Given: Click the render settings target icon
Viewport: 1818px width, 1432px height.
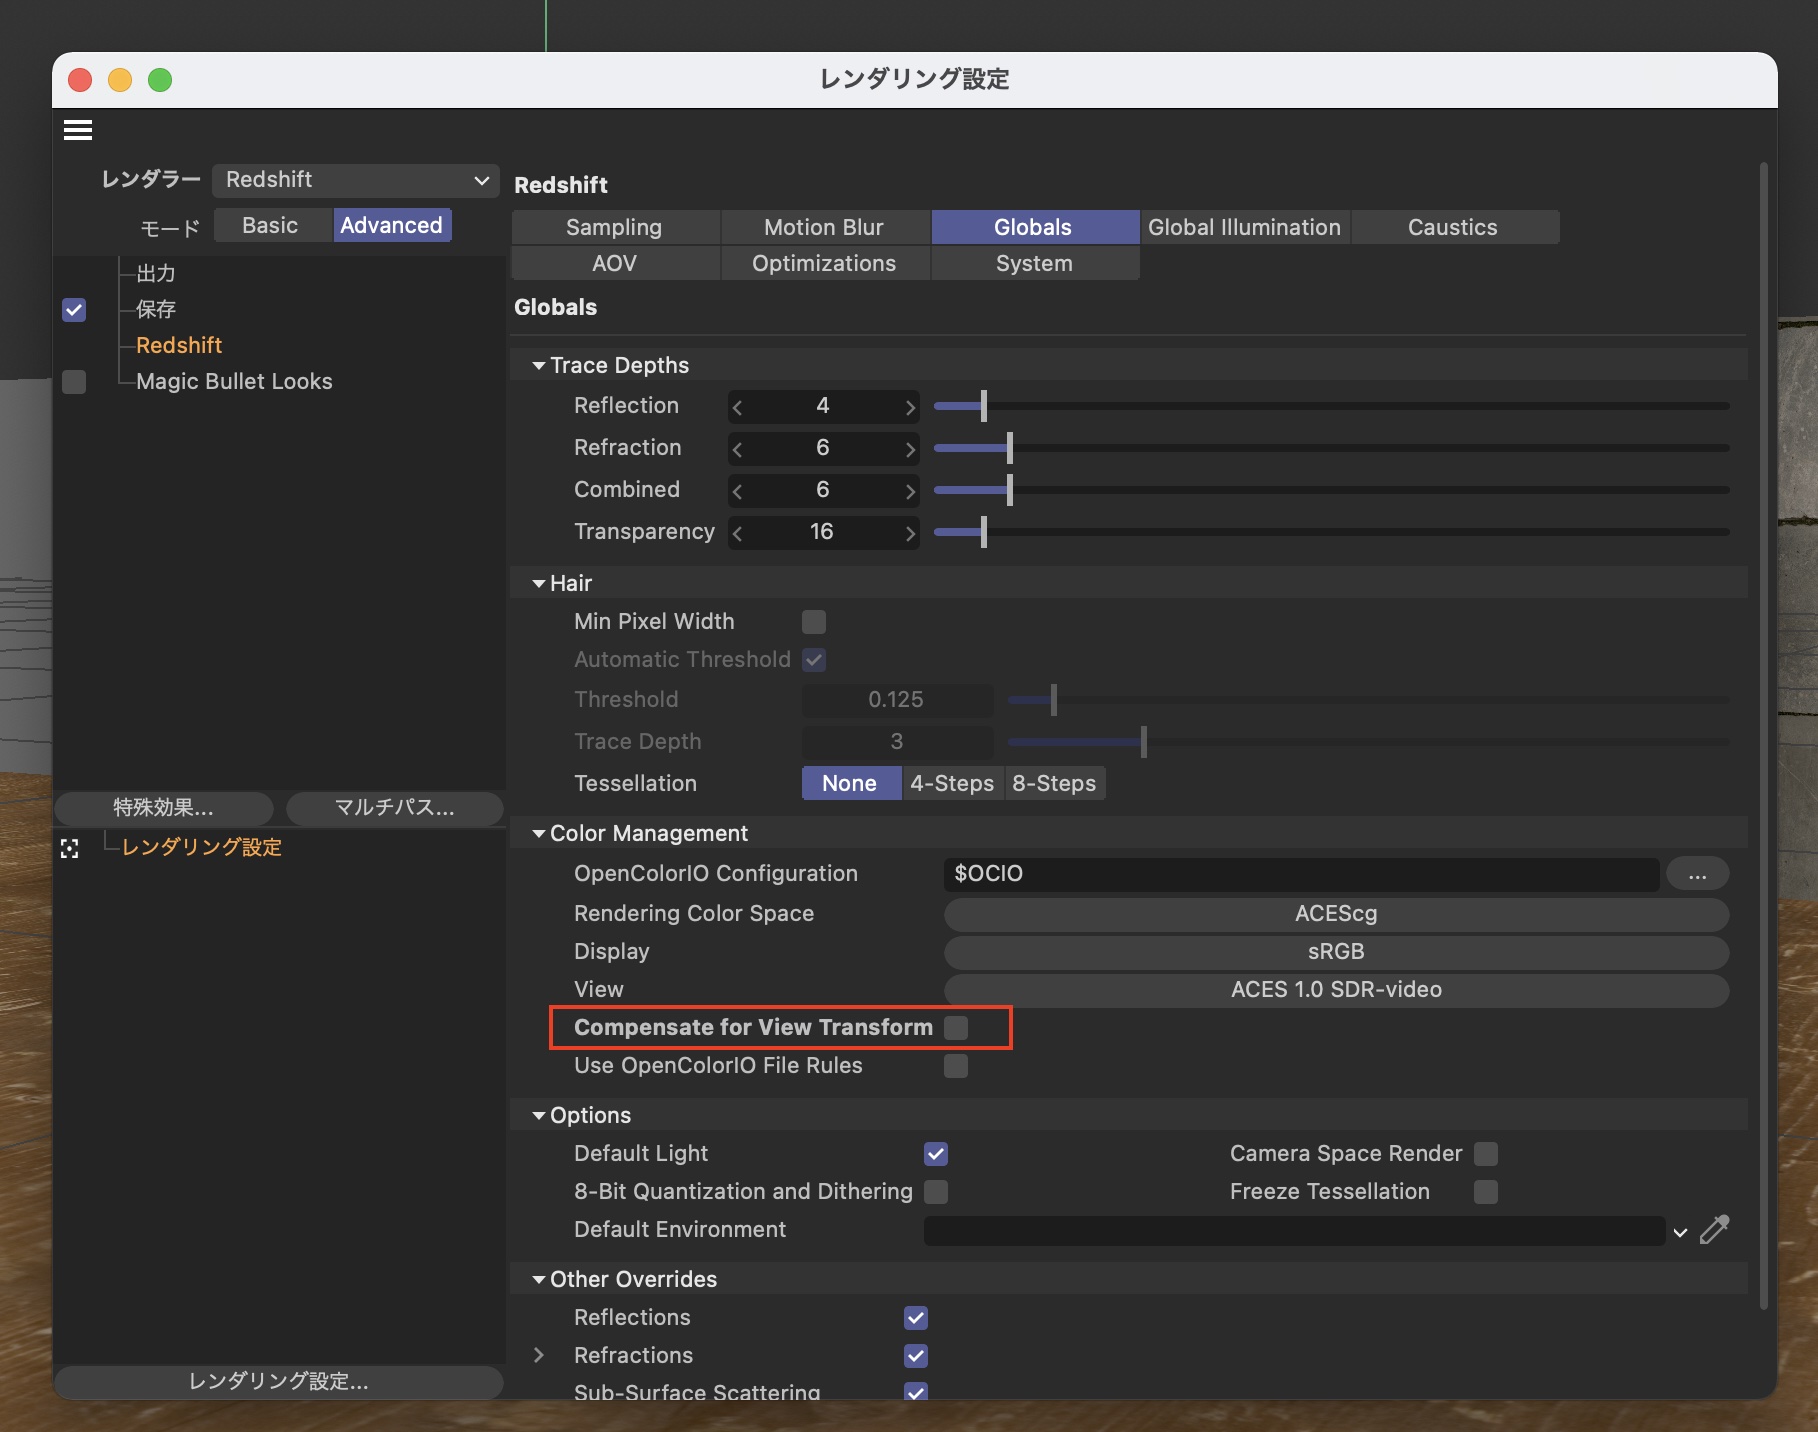Looking at the screenshot, I should click(70, 849).
